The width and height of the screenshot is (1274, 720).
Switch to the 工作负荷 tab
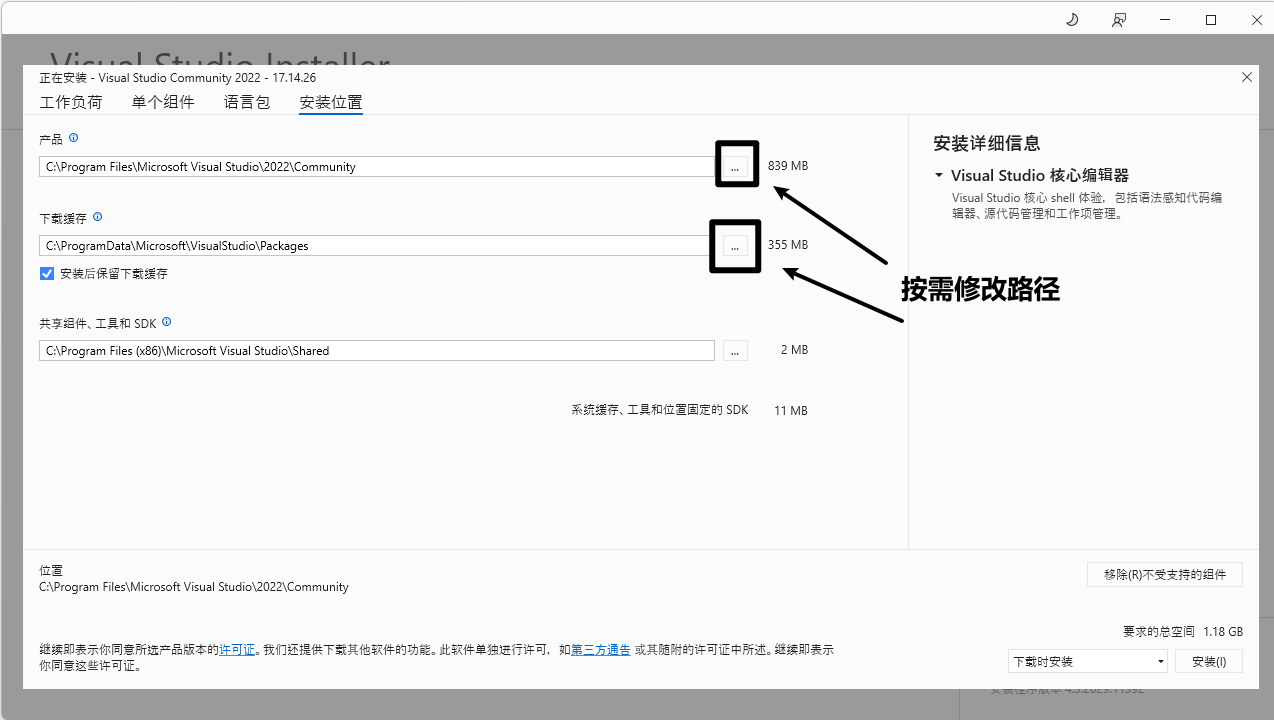tap(71, 102)
